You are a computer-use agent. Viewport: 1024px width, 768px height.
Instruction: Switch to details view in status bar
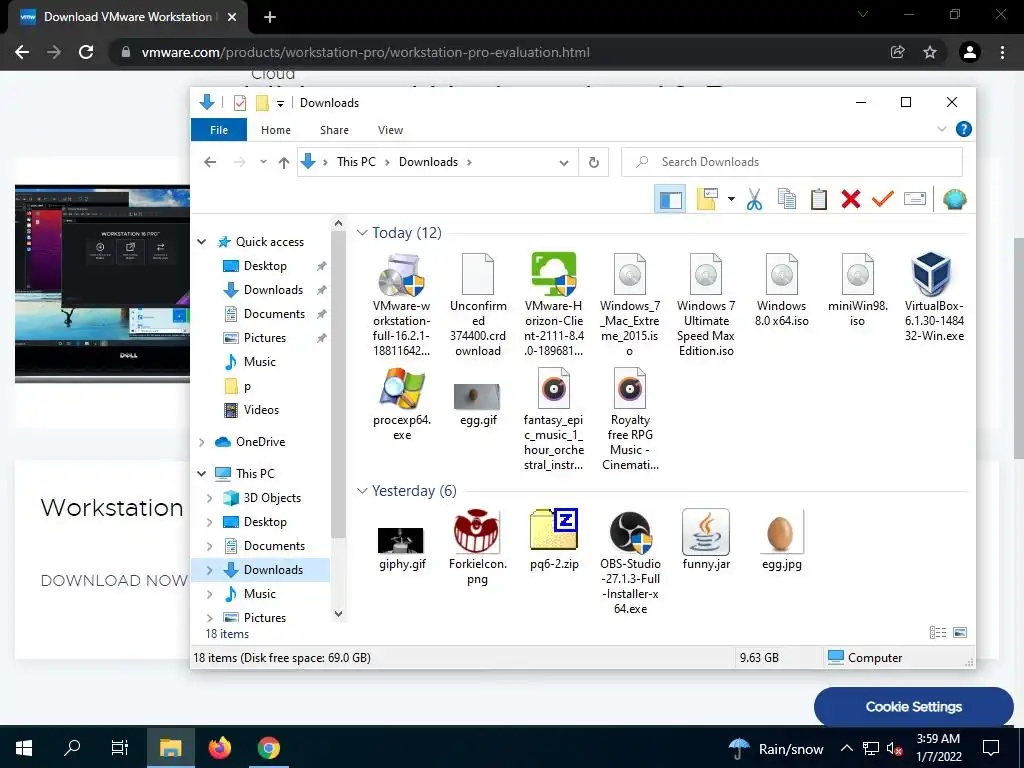(938, 632)
